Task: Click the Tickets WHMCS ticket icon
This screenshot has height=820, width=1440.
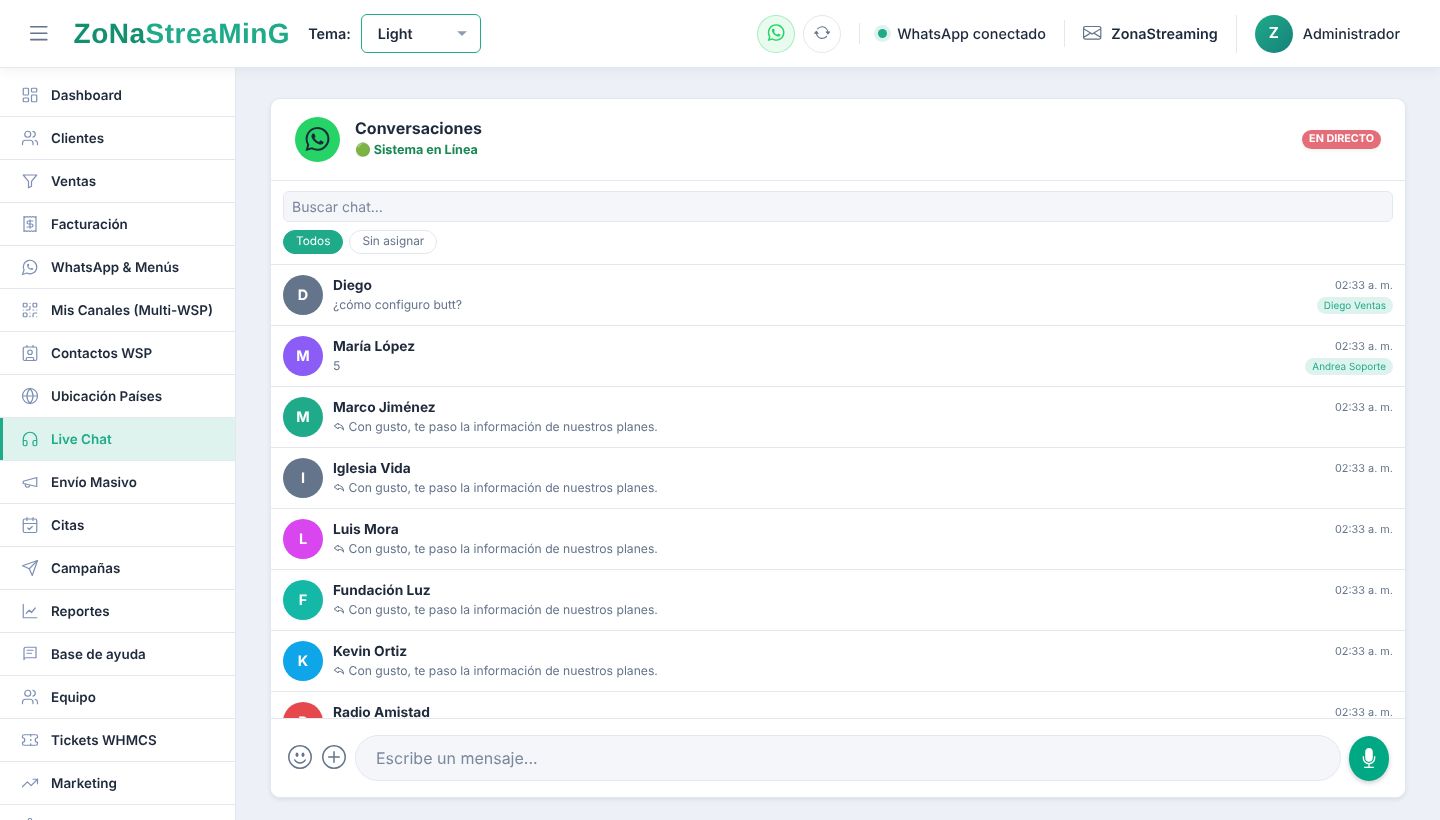Action: (30, 740)
